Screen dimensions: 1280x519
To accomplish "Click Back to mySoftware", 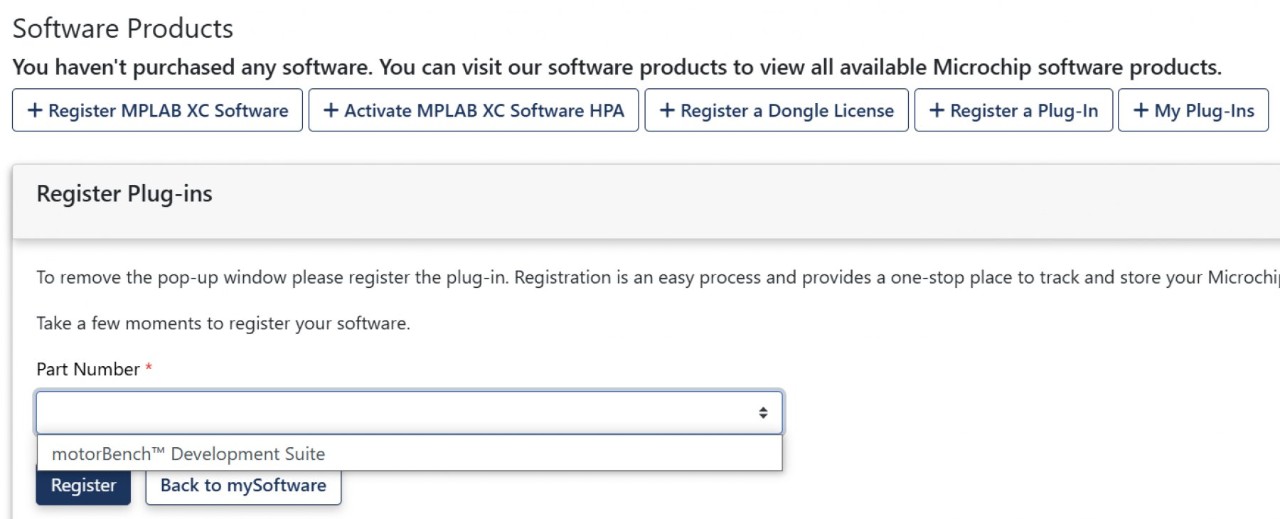I will point(243,486).
